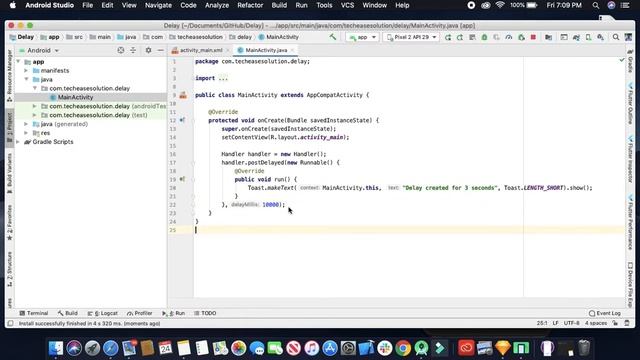Expand com.techeasesolution.delay (test) package

35,115
